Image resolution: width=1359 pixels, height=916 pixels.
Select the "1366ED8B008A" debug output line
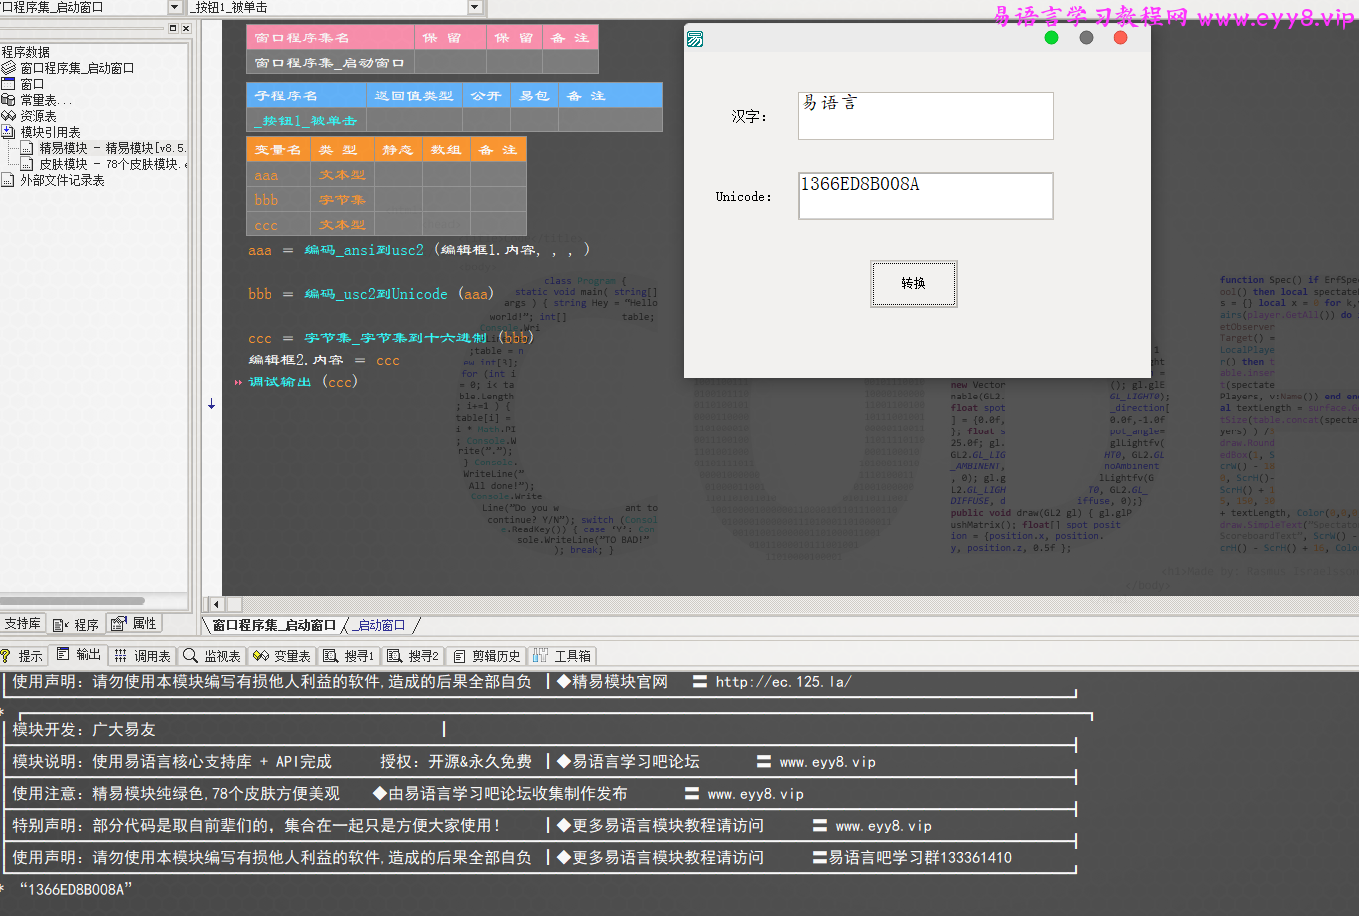coord(75,889)
